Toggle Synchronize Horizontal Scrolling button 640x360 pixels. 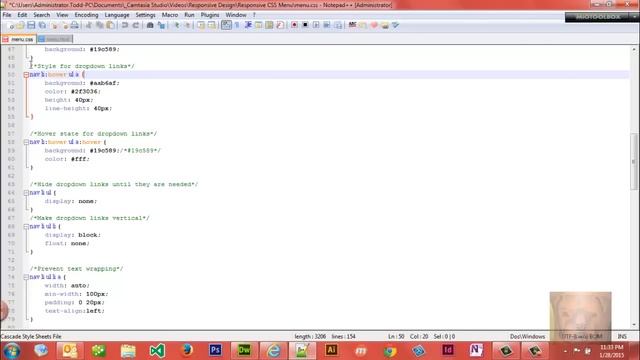coord(212,25)
